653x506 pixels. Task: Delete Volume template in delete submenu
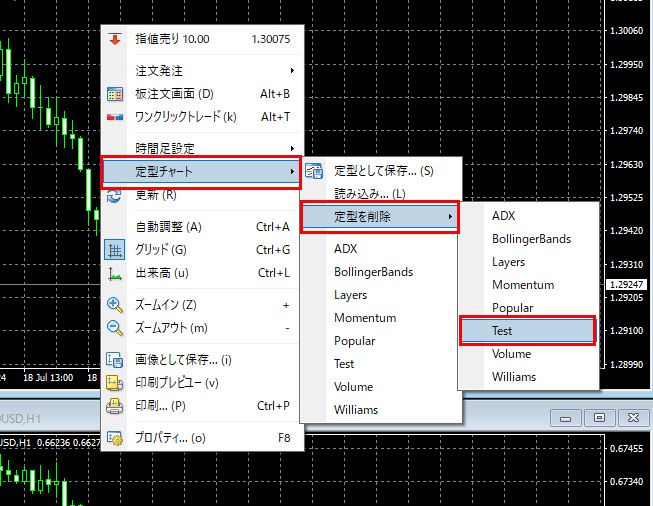pos(528,354)
